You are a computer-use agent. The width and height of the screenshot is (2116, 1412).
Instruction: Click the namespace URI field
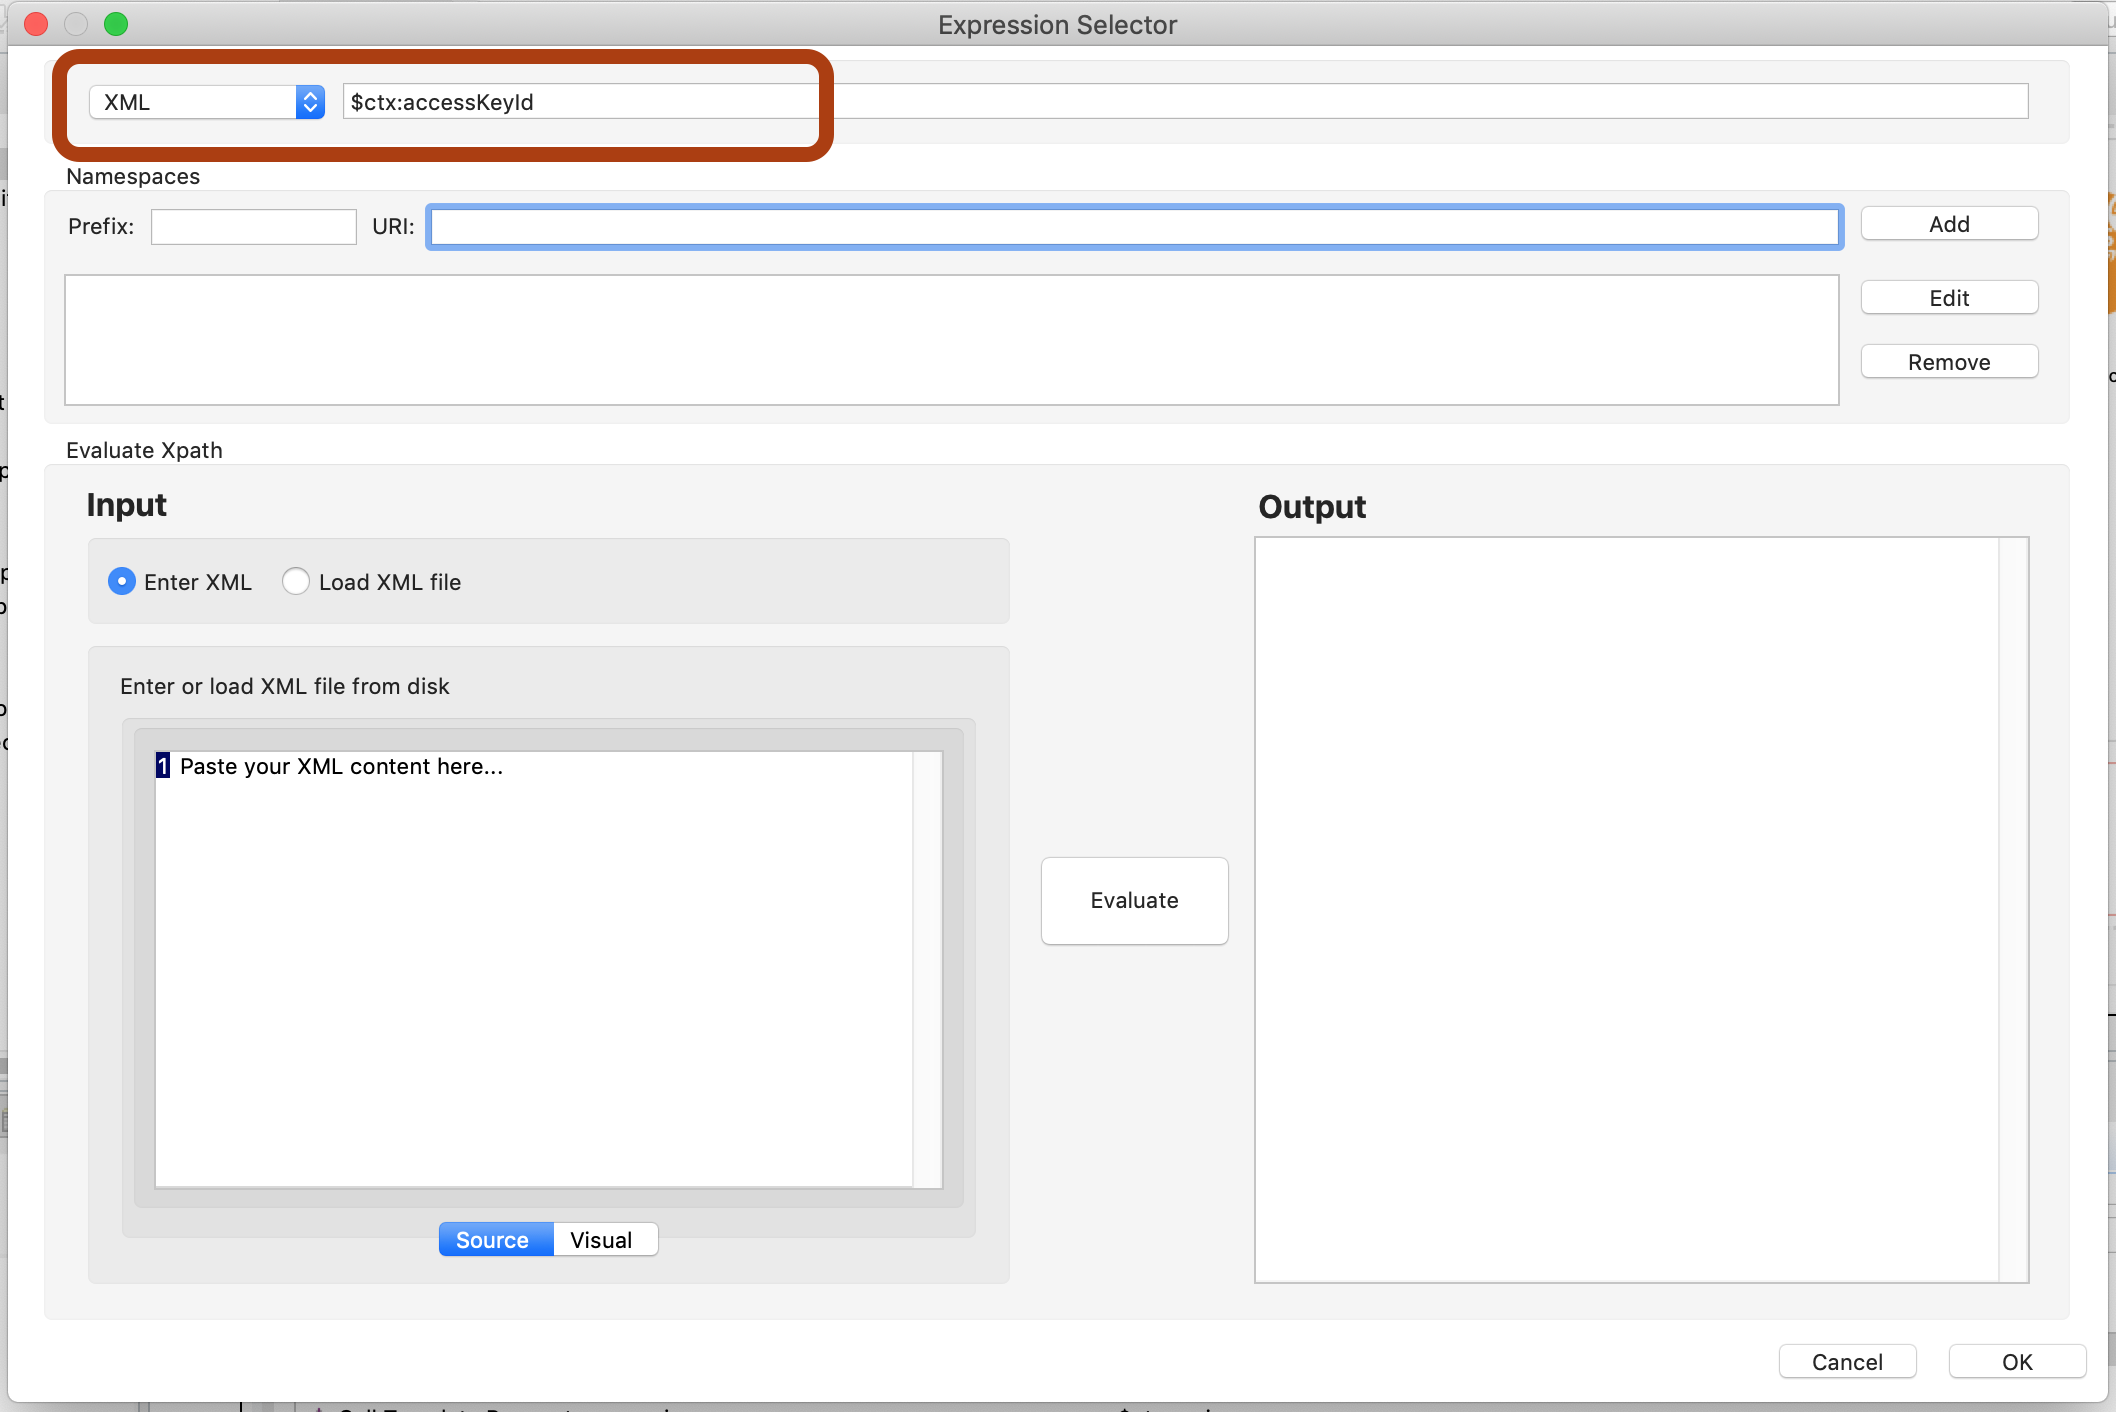click(1134, 227)
